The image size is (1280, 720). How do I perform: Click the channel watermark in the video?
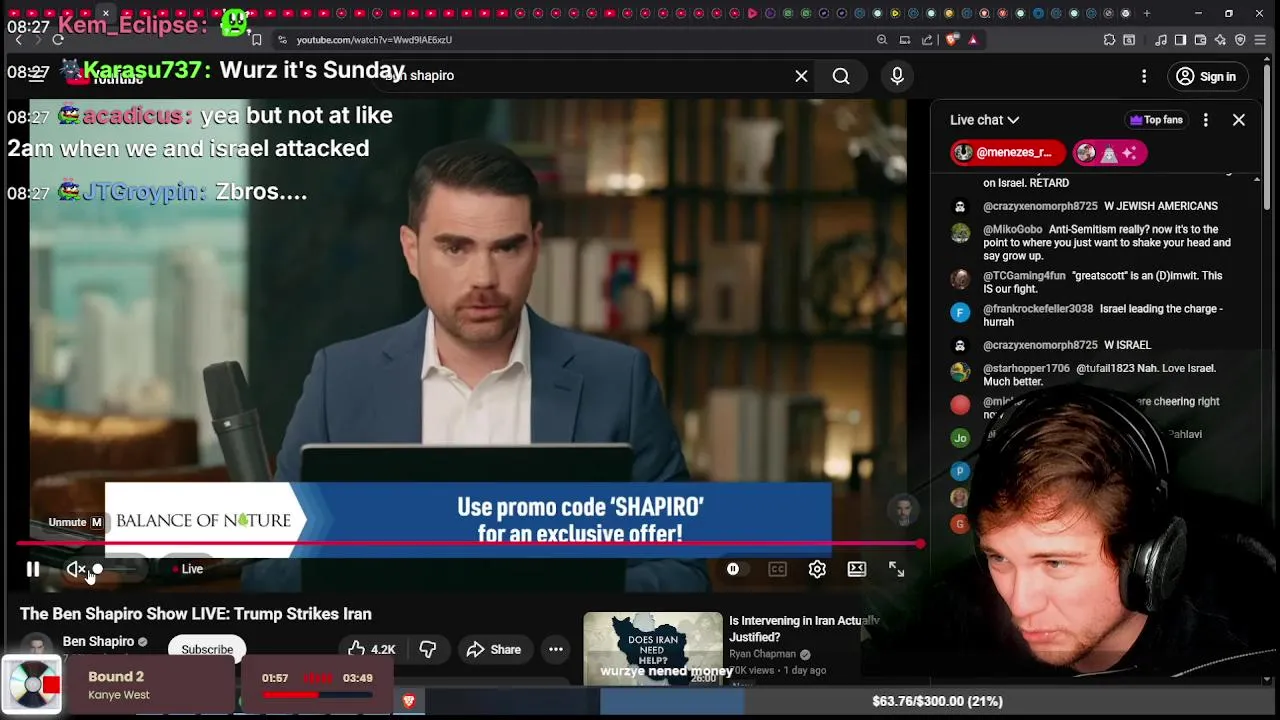(x=903, y=511)
